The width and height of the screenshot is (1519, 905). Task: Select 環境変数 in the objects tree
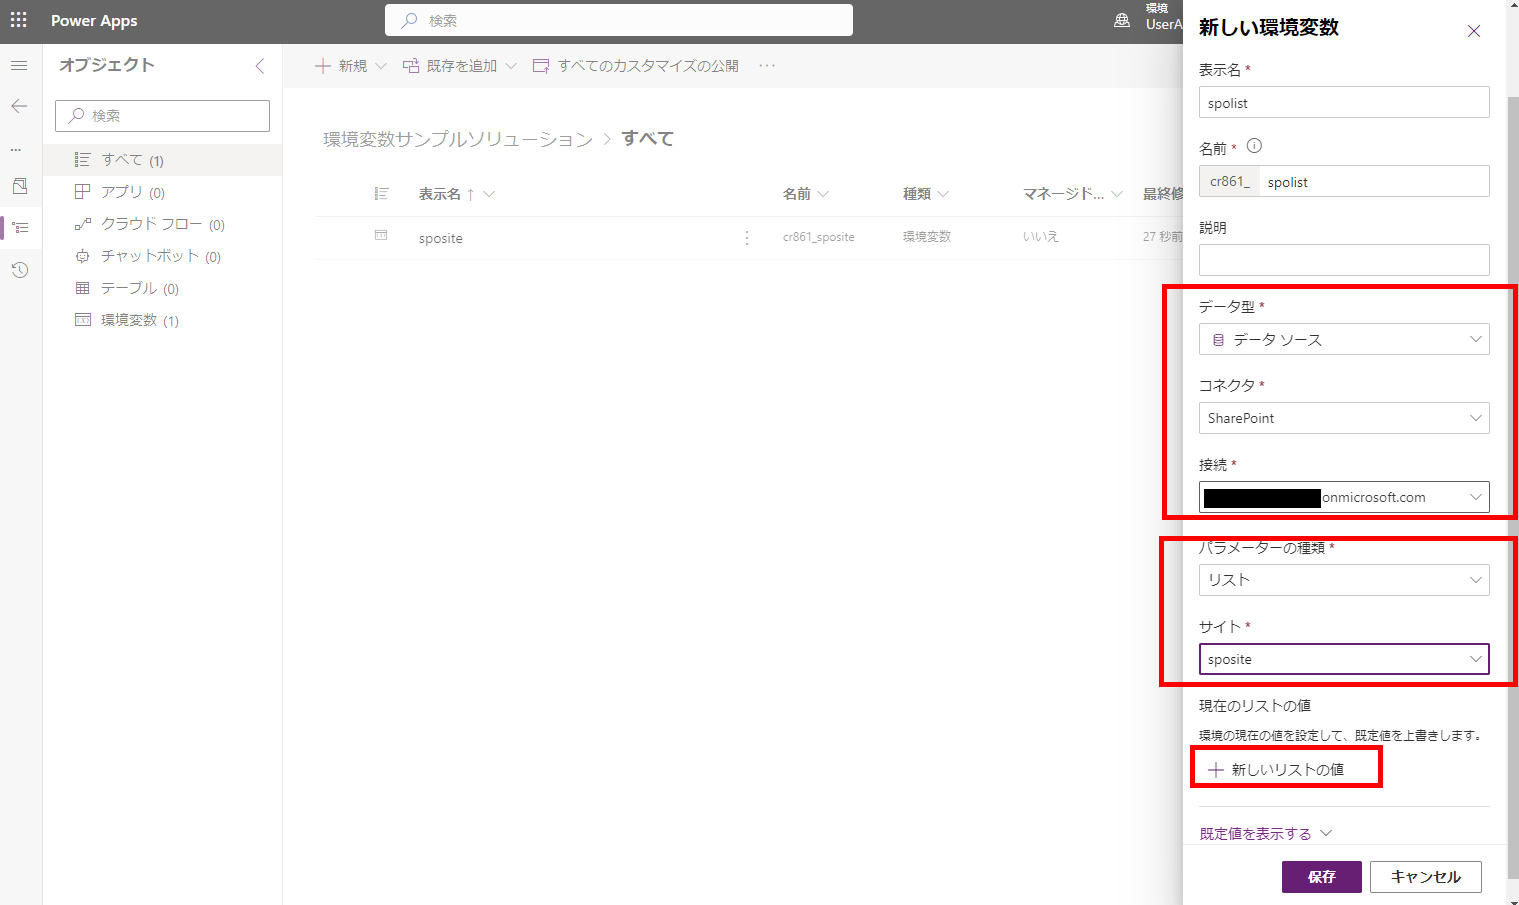pyautogui.click(x=129, y=320)
